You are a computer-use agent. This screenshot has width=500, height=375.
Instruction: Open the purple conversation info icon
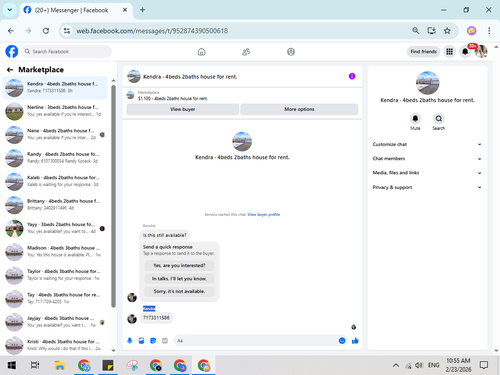352,76
